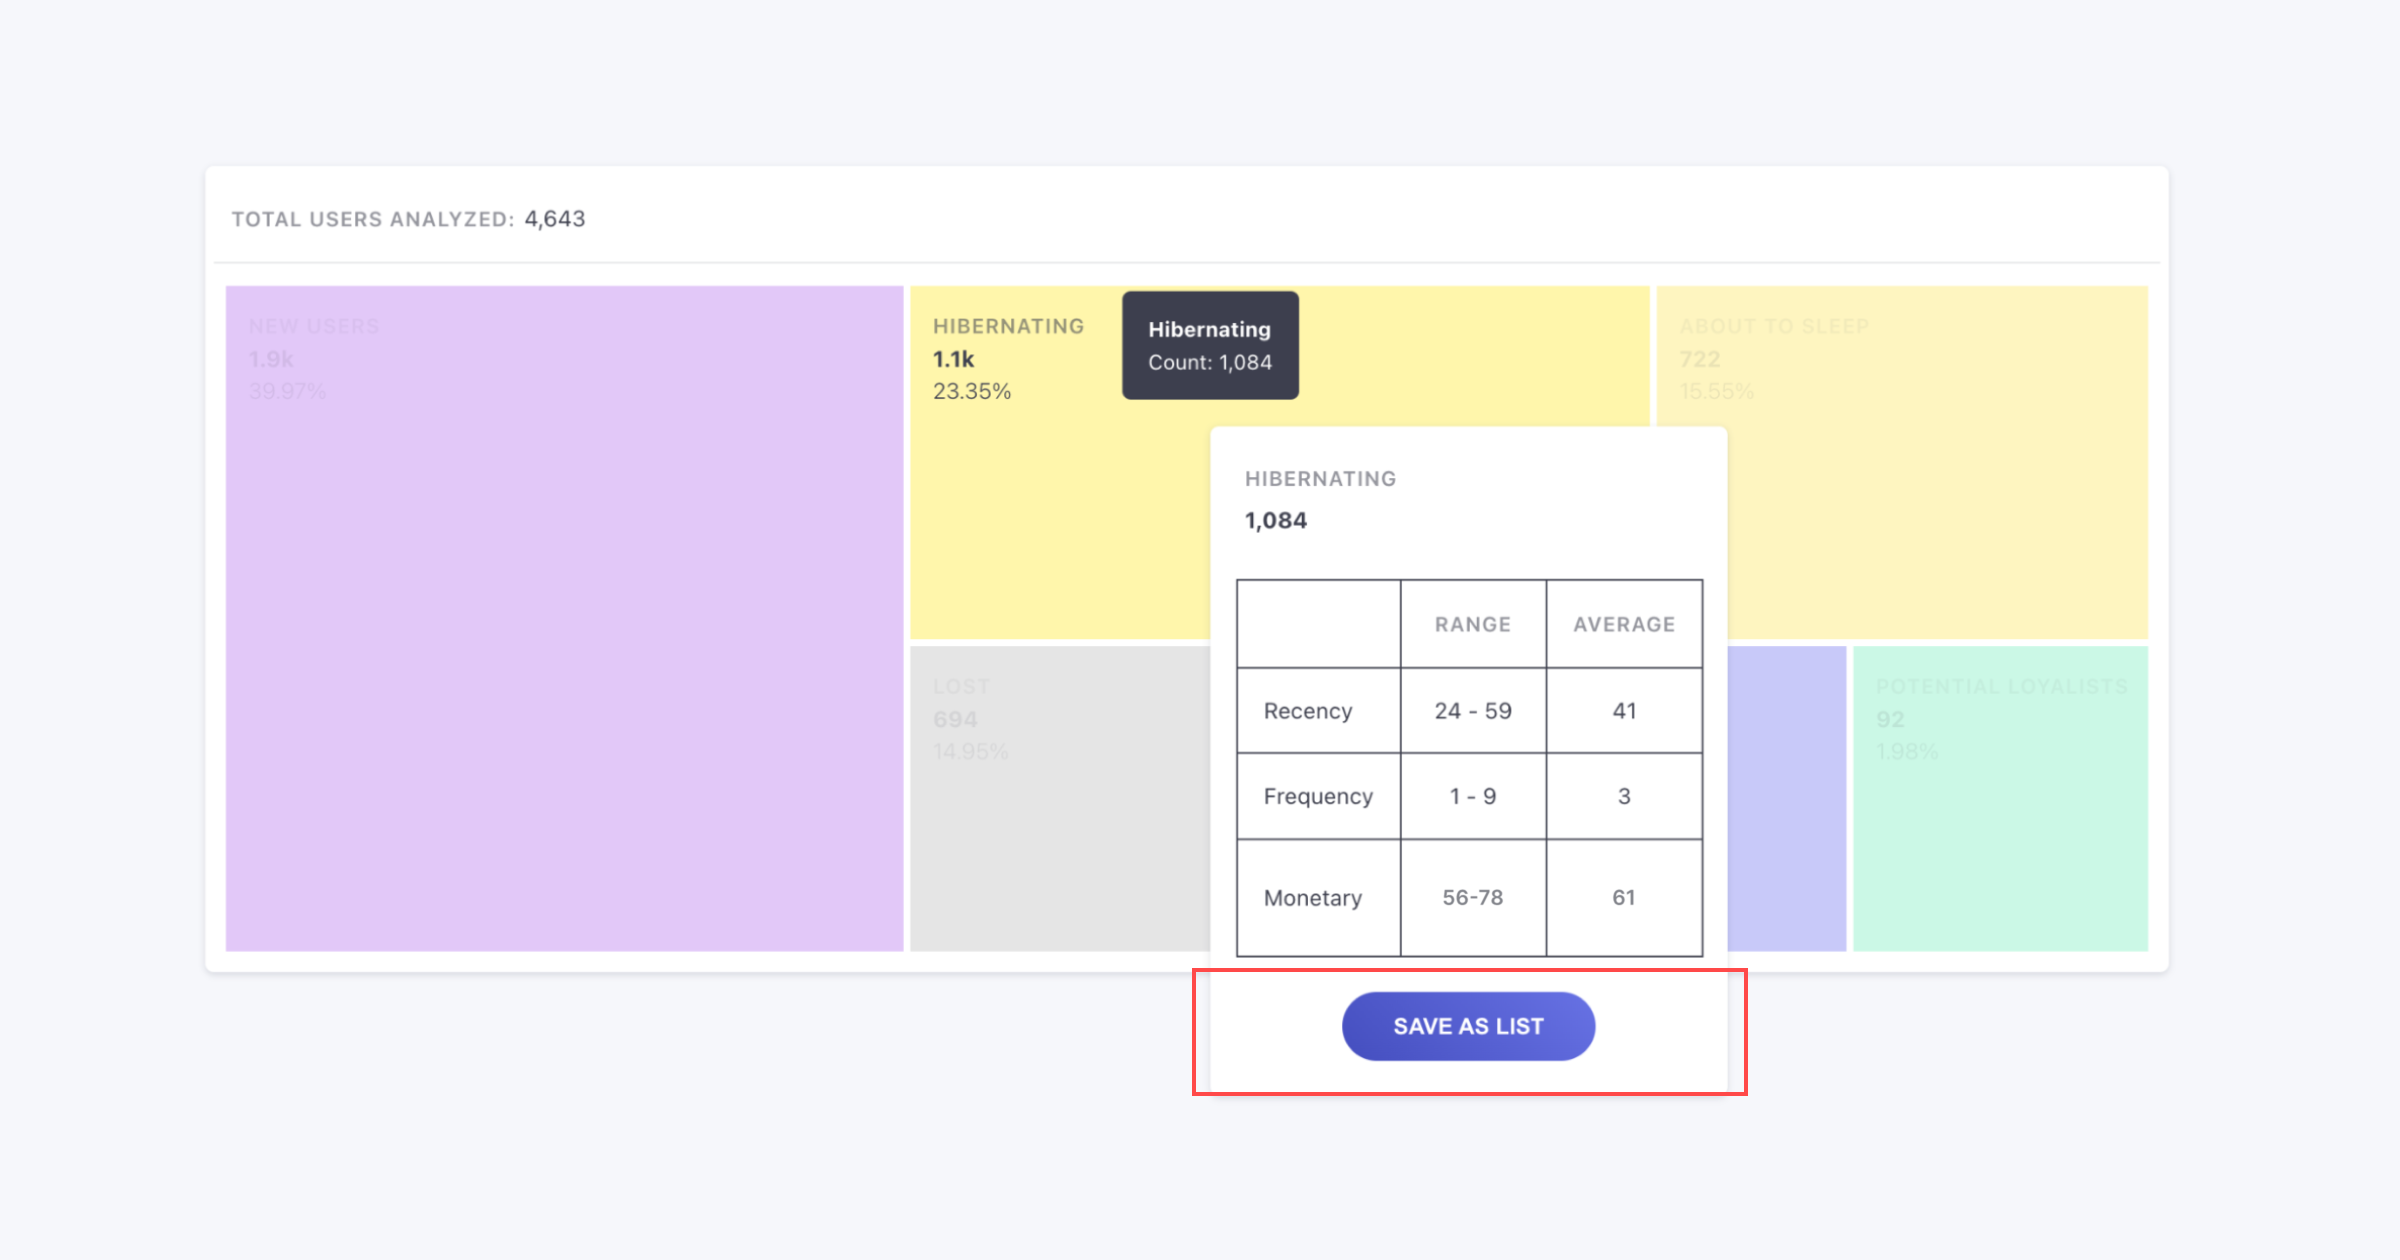Click the Save As List button
Screen dimensions: 2400x1260
point(1468,1026)
